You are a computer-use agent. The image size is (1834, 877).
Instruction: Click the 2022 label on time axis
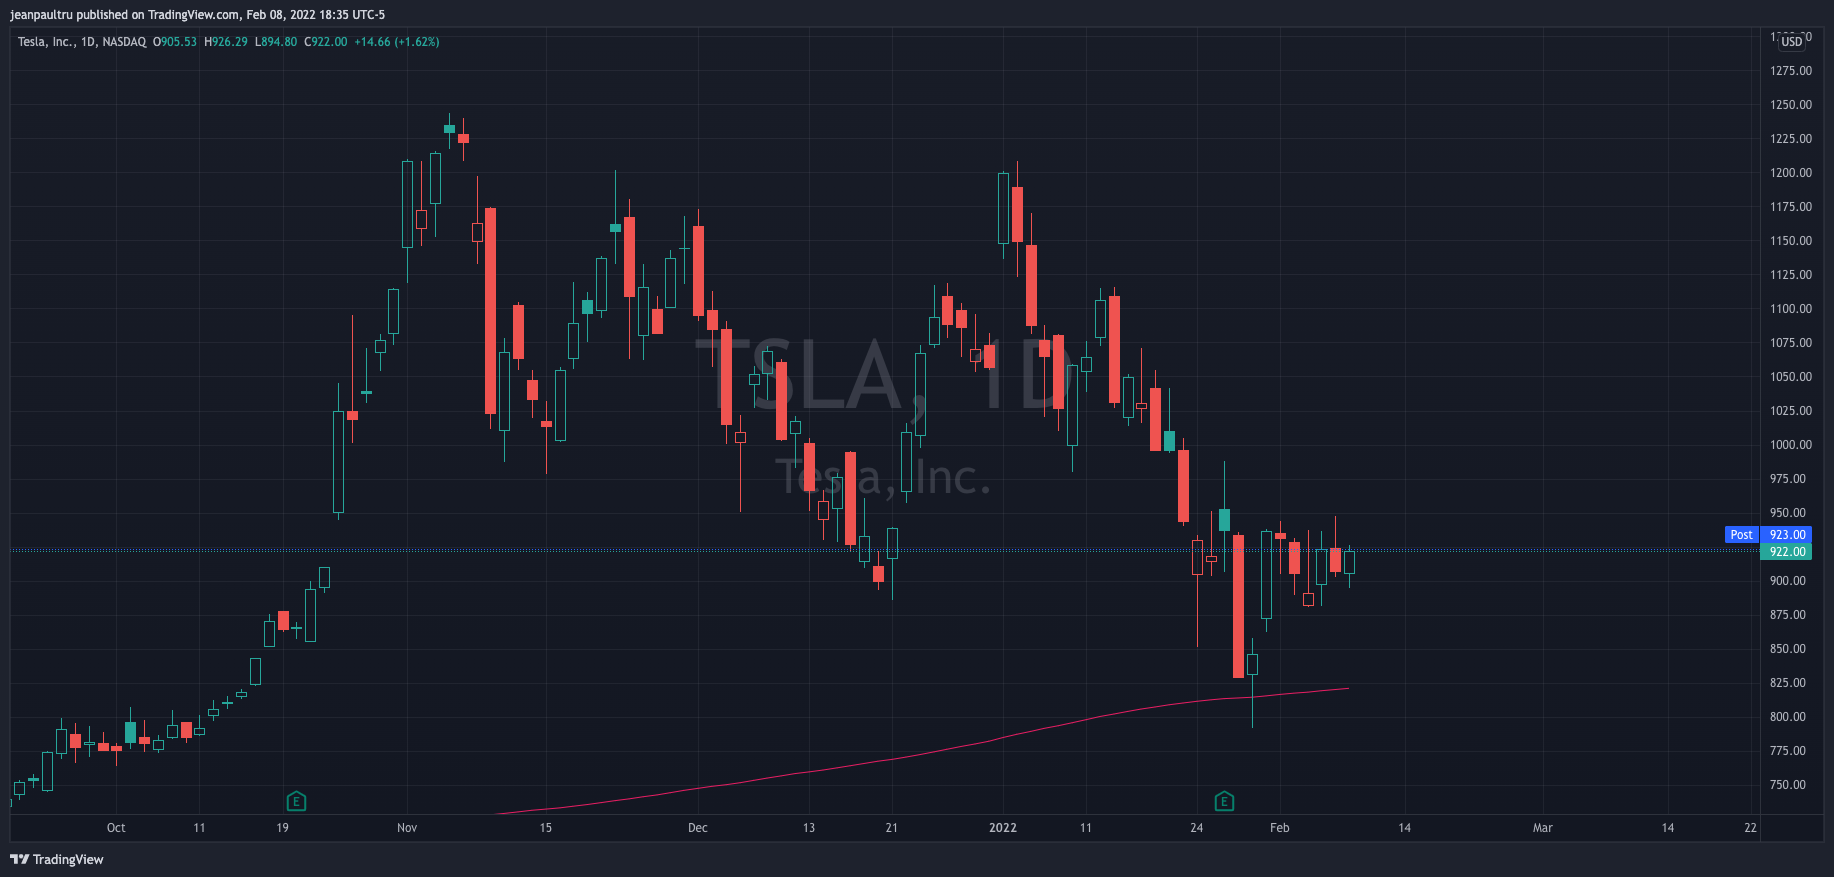tap(1003, 828)
